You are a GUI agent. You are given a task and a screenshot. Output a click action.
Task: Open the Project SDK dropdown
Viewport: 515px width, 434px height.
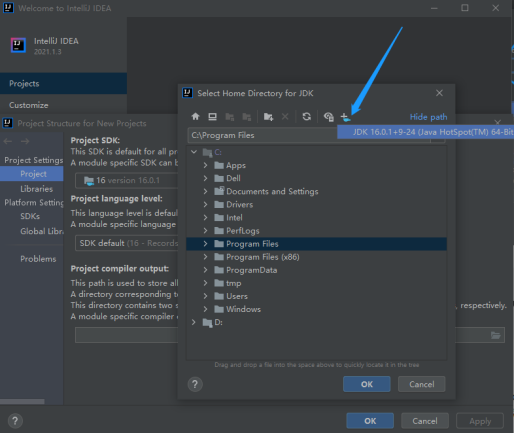point(127,180)
